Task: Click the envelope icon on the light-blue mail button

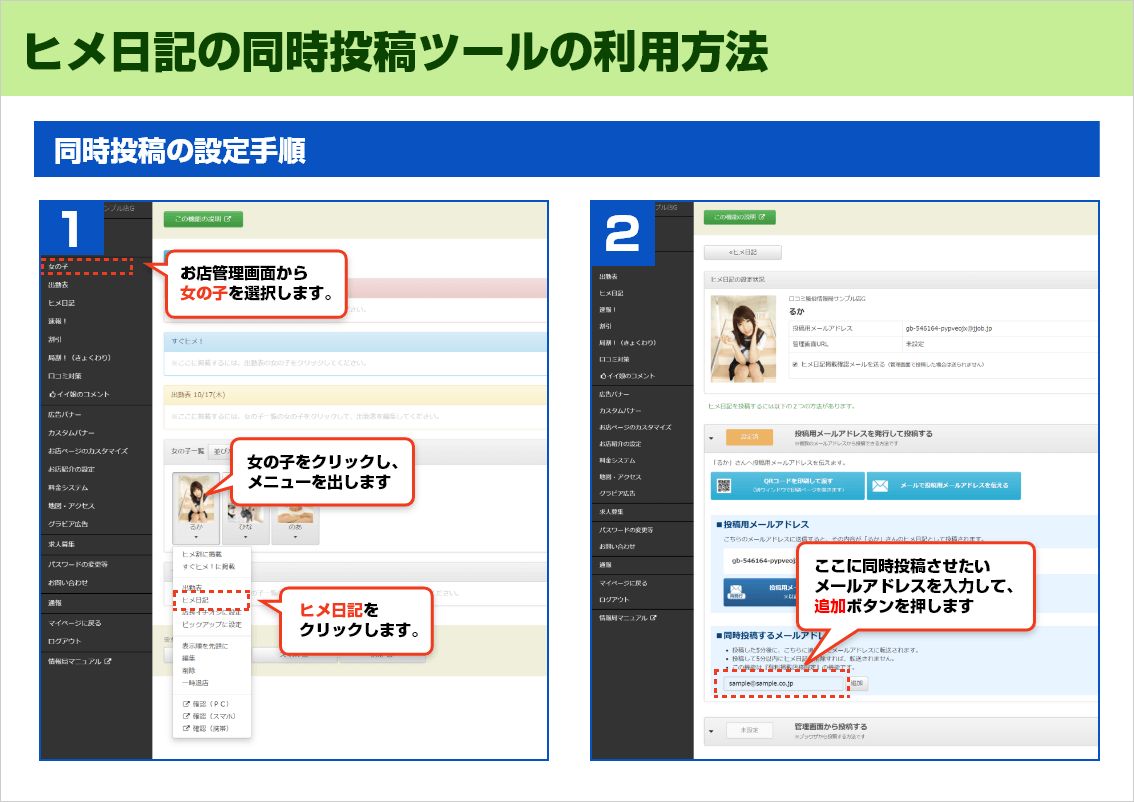Action: (x=879, y=486)
